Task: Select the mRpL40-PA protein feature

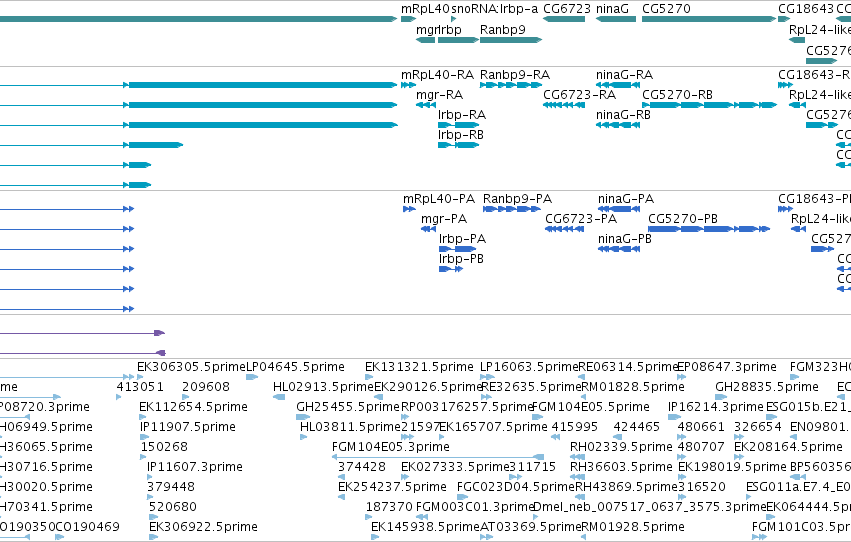Action: (x=409, y=209)
